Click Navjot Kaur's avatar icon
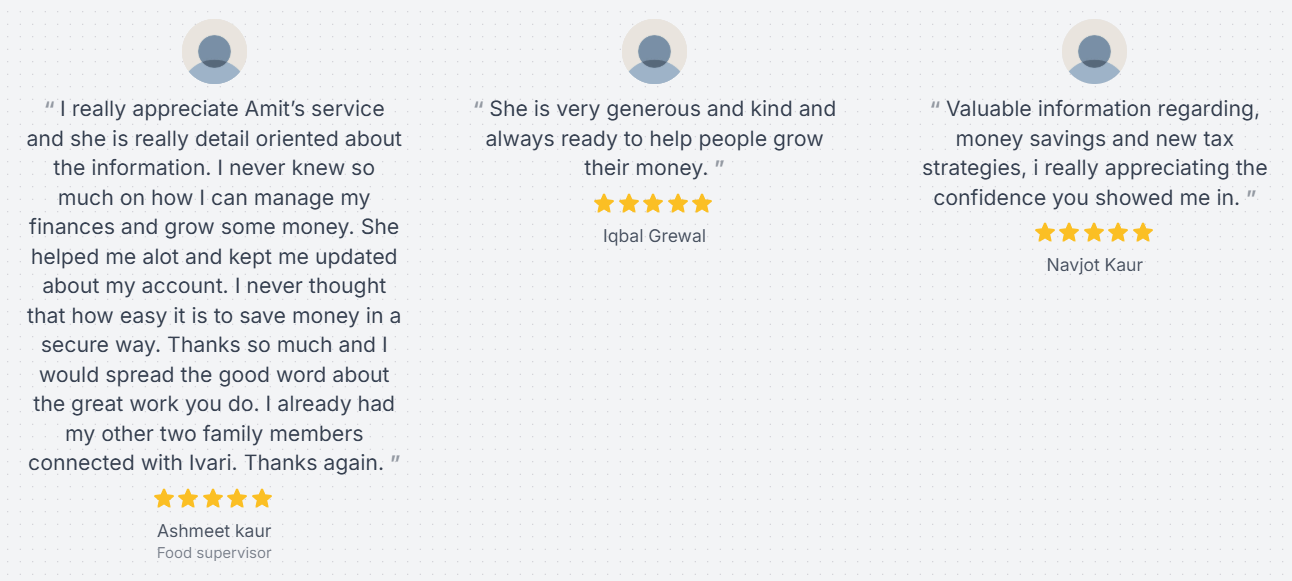The image size is (1292, 581). tap(1094, 52)
